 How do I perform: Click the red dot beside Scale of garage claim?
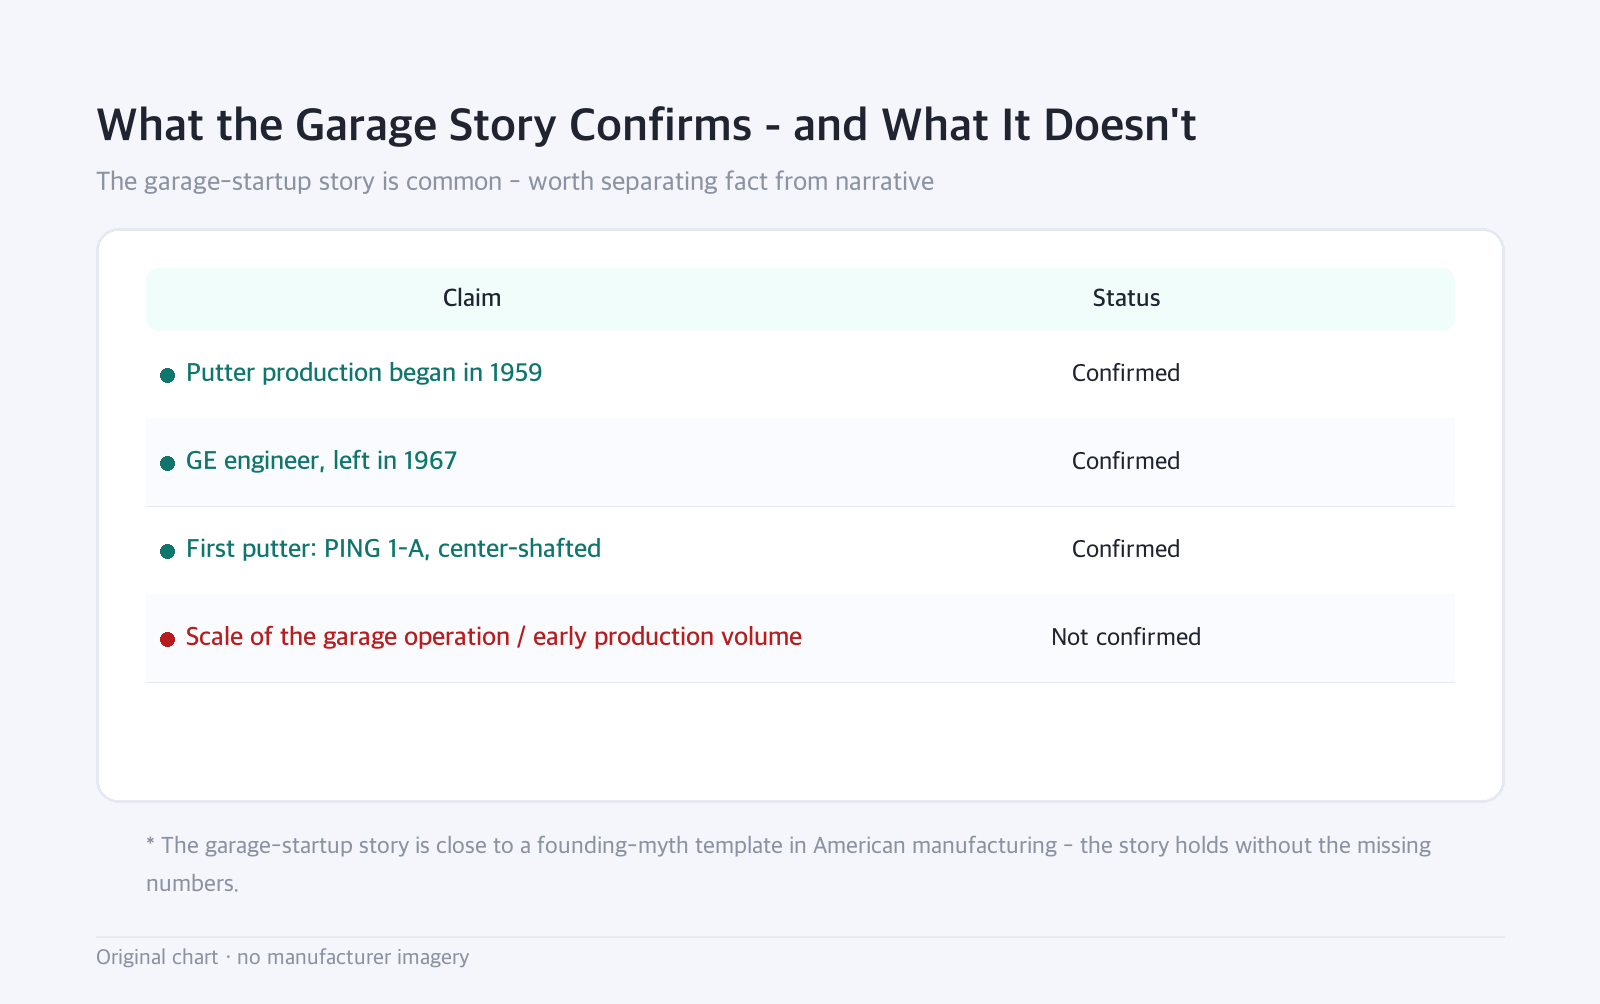coord(168,639)
